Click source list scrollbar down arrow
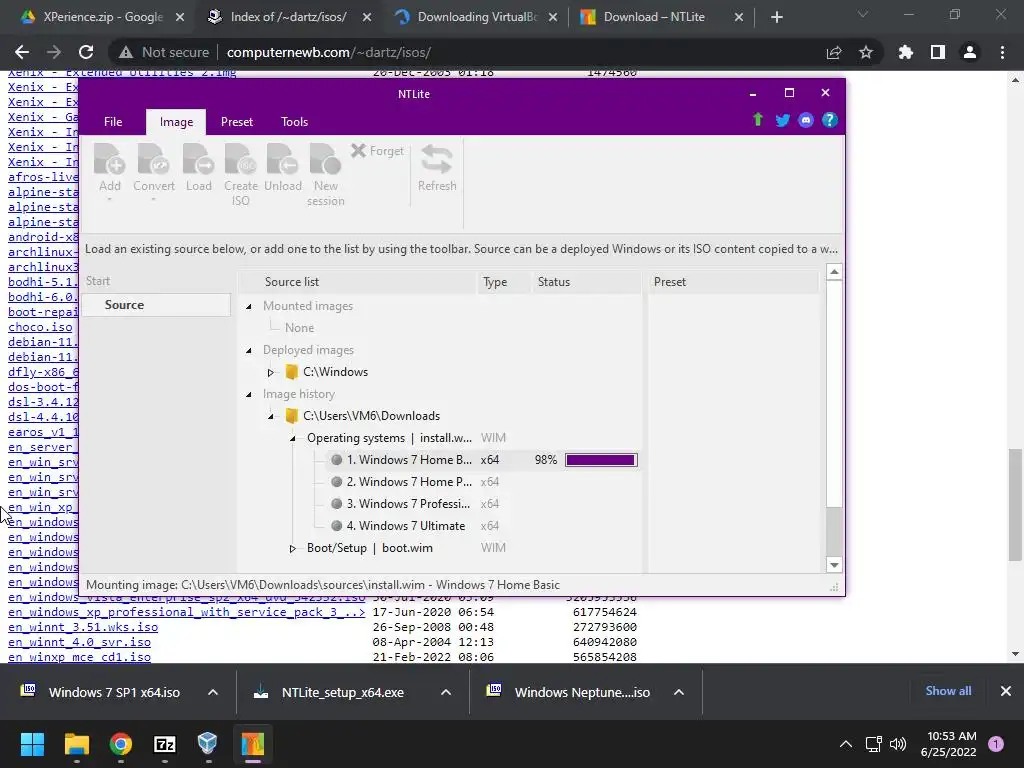The width and height of the screenshot is (1024, 768). [834, 565]
